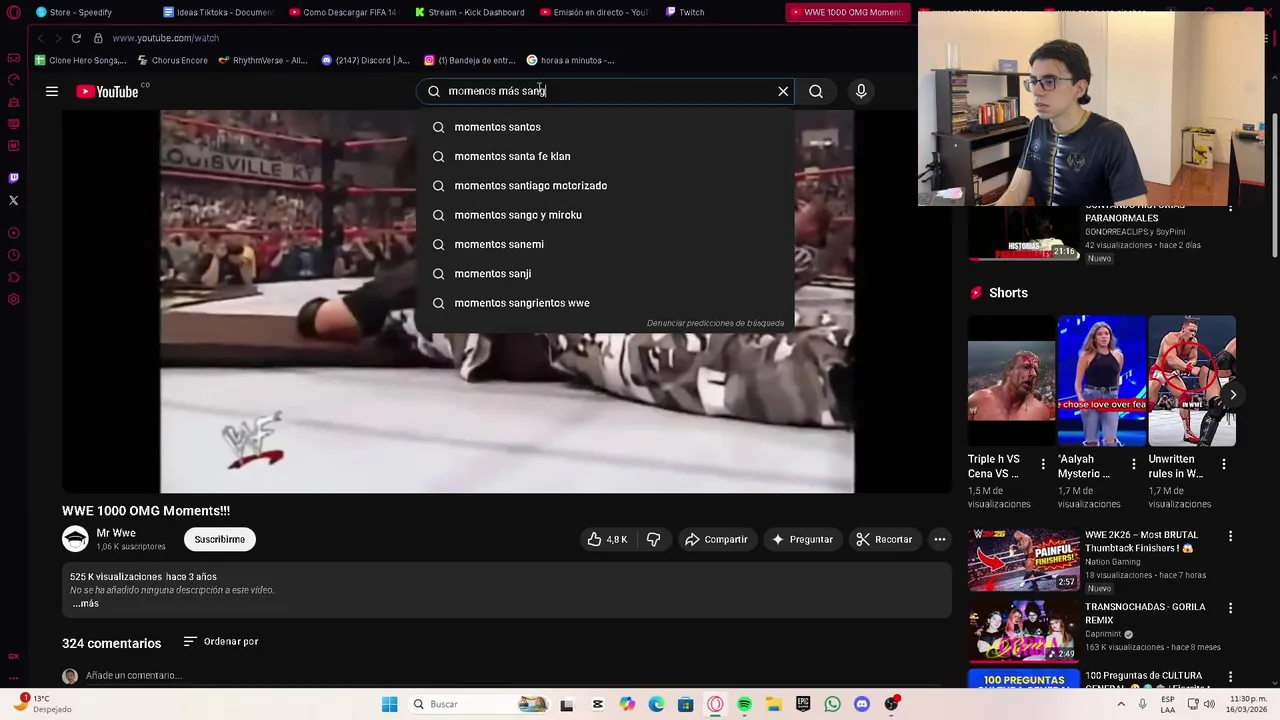This screenshot has height=720, width=1280.
Task: Open the Recortar clip tool
Action: pos(884,539)
